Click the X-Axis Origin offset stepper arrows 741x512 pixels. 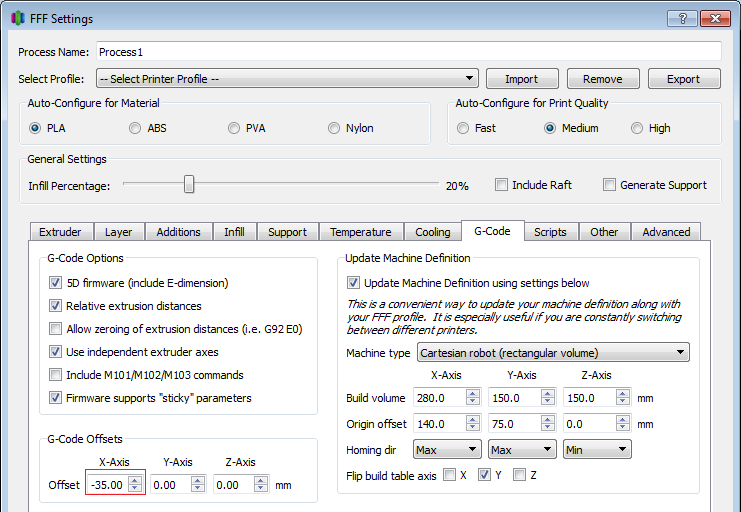(473, 423)
